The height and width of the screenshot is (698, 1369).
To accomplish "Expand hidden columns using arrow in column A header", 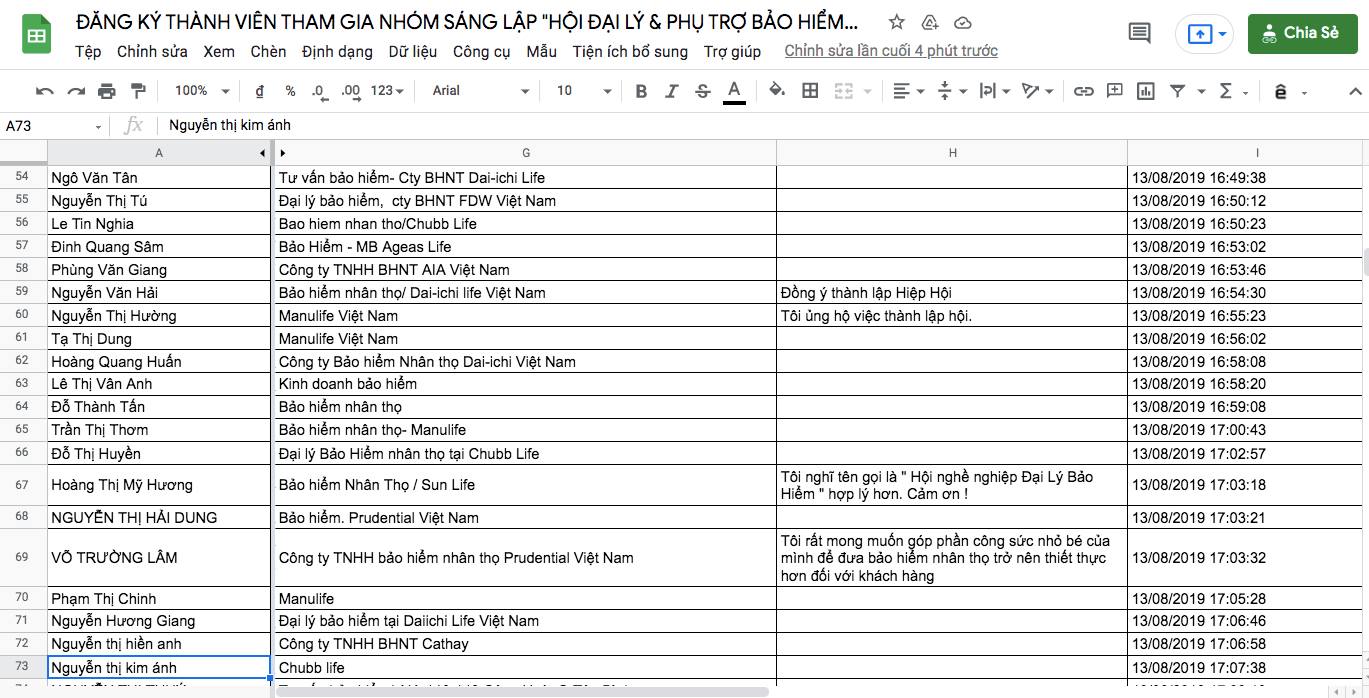I will point(262,153).
